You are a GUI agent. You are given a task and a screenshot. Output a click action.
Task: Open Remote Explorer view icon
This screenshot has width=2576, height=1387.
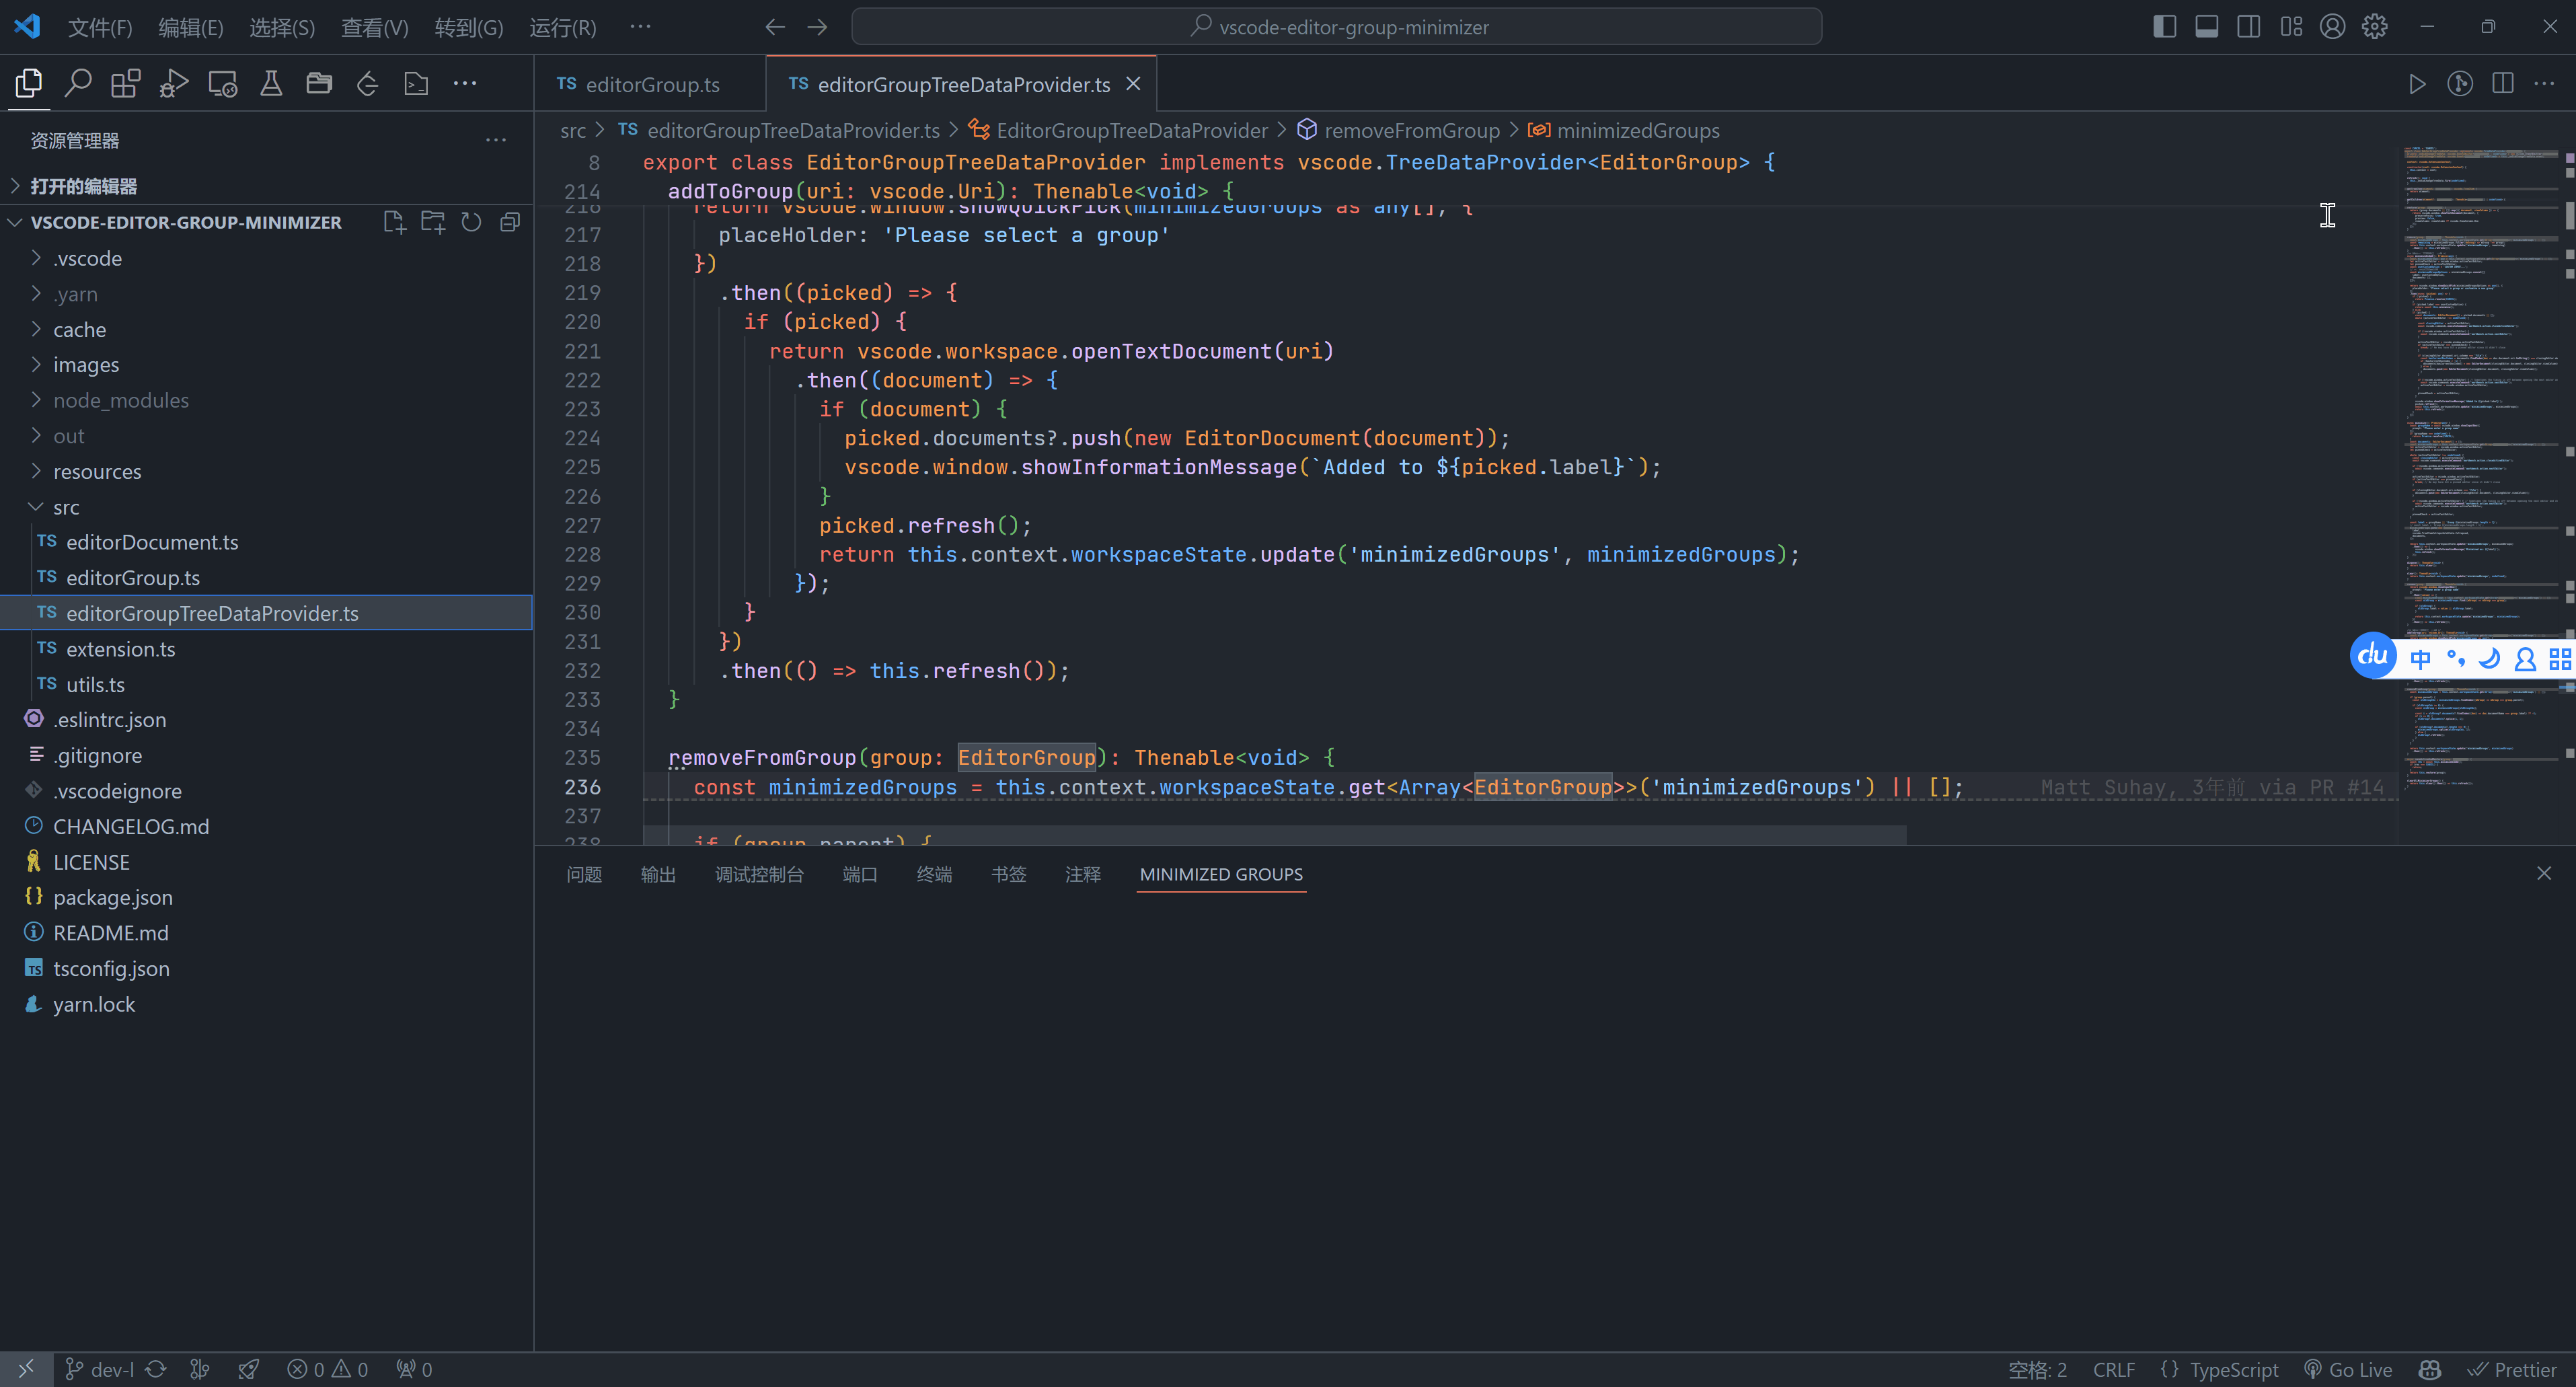(x=222, y=83)
